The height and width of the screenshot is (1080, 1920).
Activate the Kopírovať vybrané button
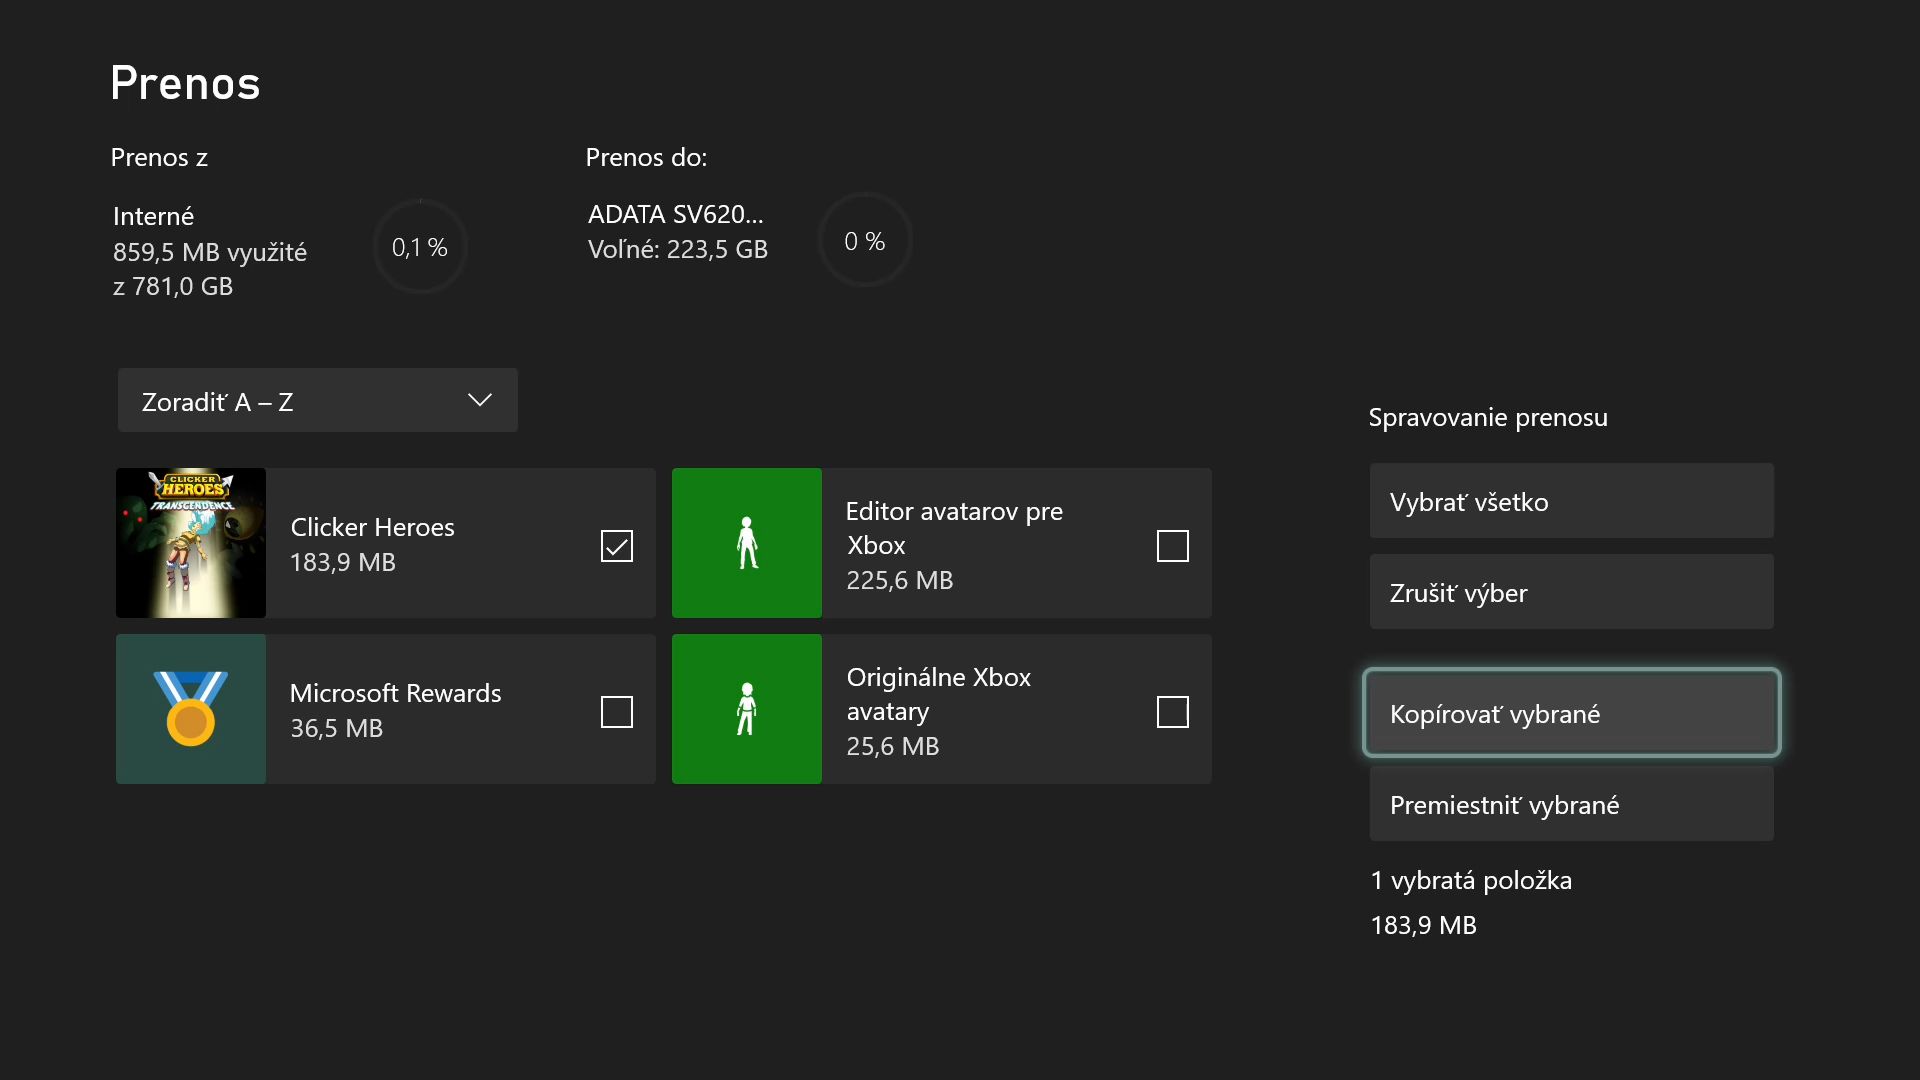(x=1571, y=713)
